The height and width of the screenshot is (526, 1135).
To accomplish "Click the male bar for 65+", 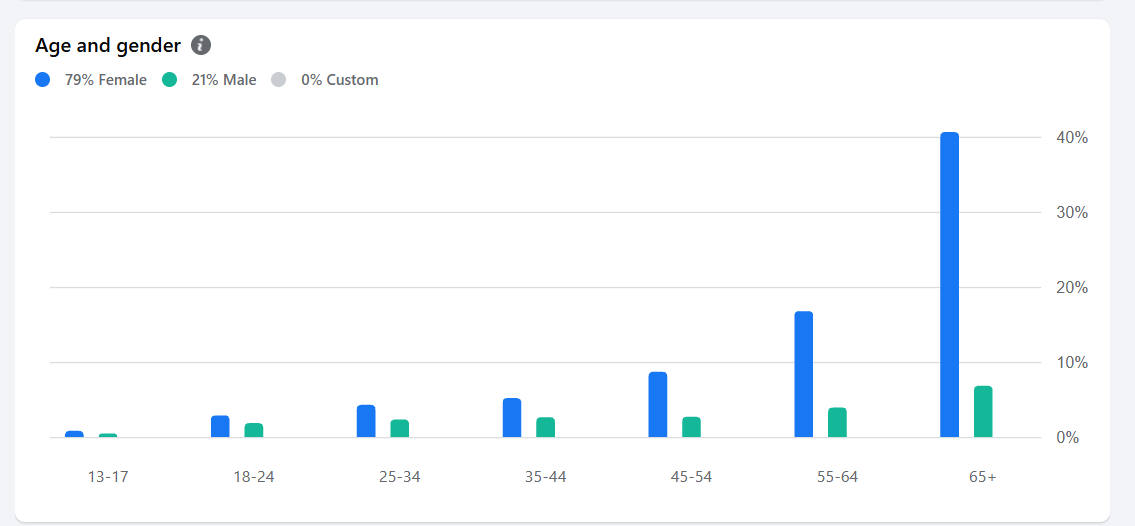I will click(x=983, y=412).
